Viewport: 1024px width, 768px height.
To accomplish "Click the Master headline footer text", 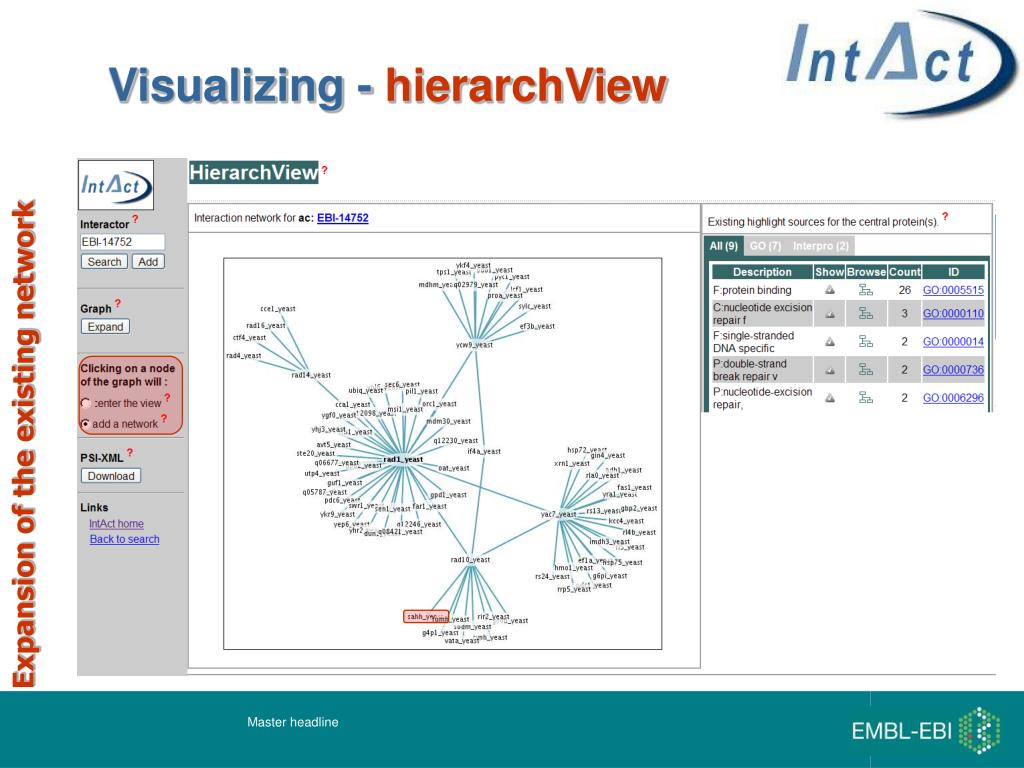I will pos(293,722).
